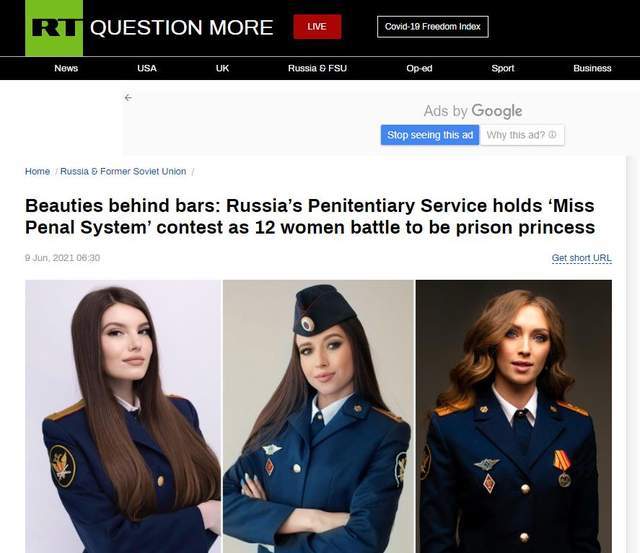Select the News menu item
640x553 pixels.
pyautogui.click(x=66, y=68)
